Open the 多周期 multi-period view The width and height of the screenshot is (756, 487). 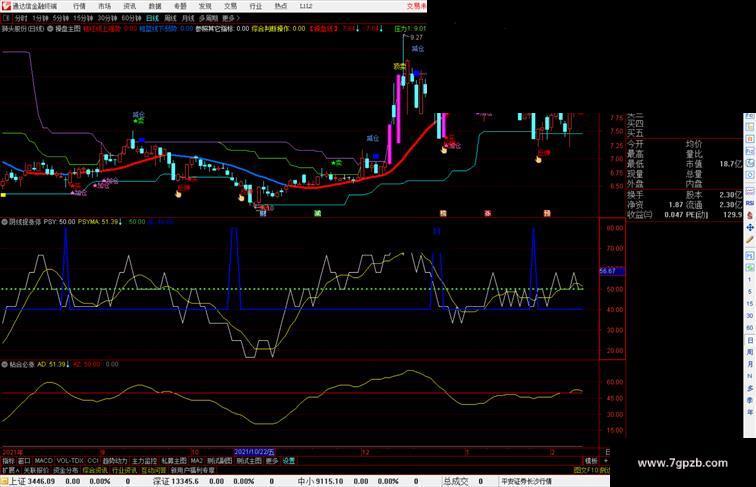(208, 18)
